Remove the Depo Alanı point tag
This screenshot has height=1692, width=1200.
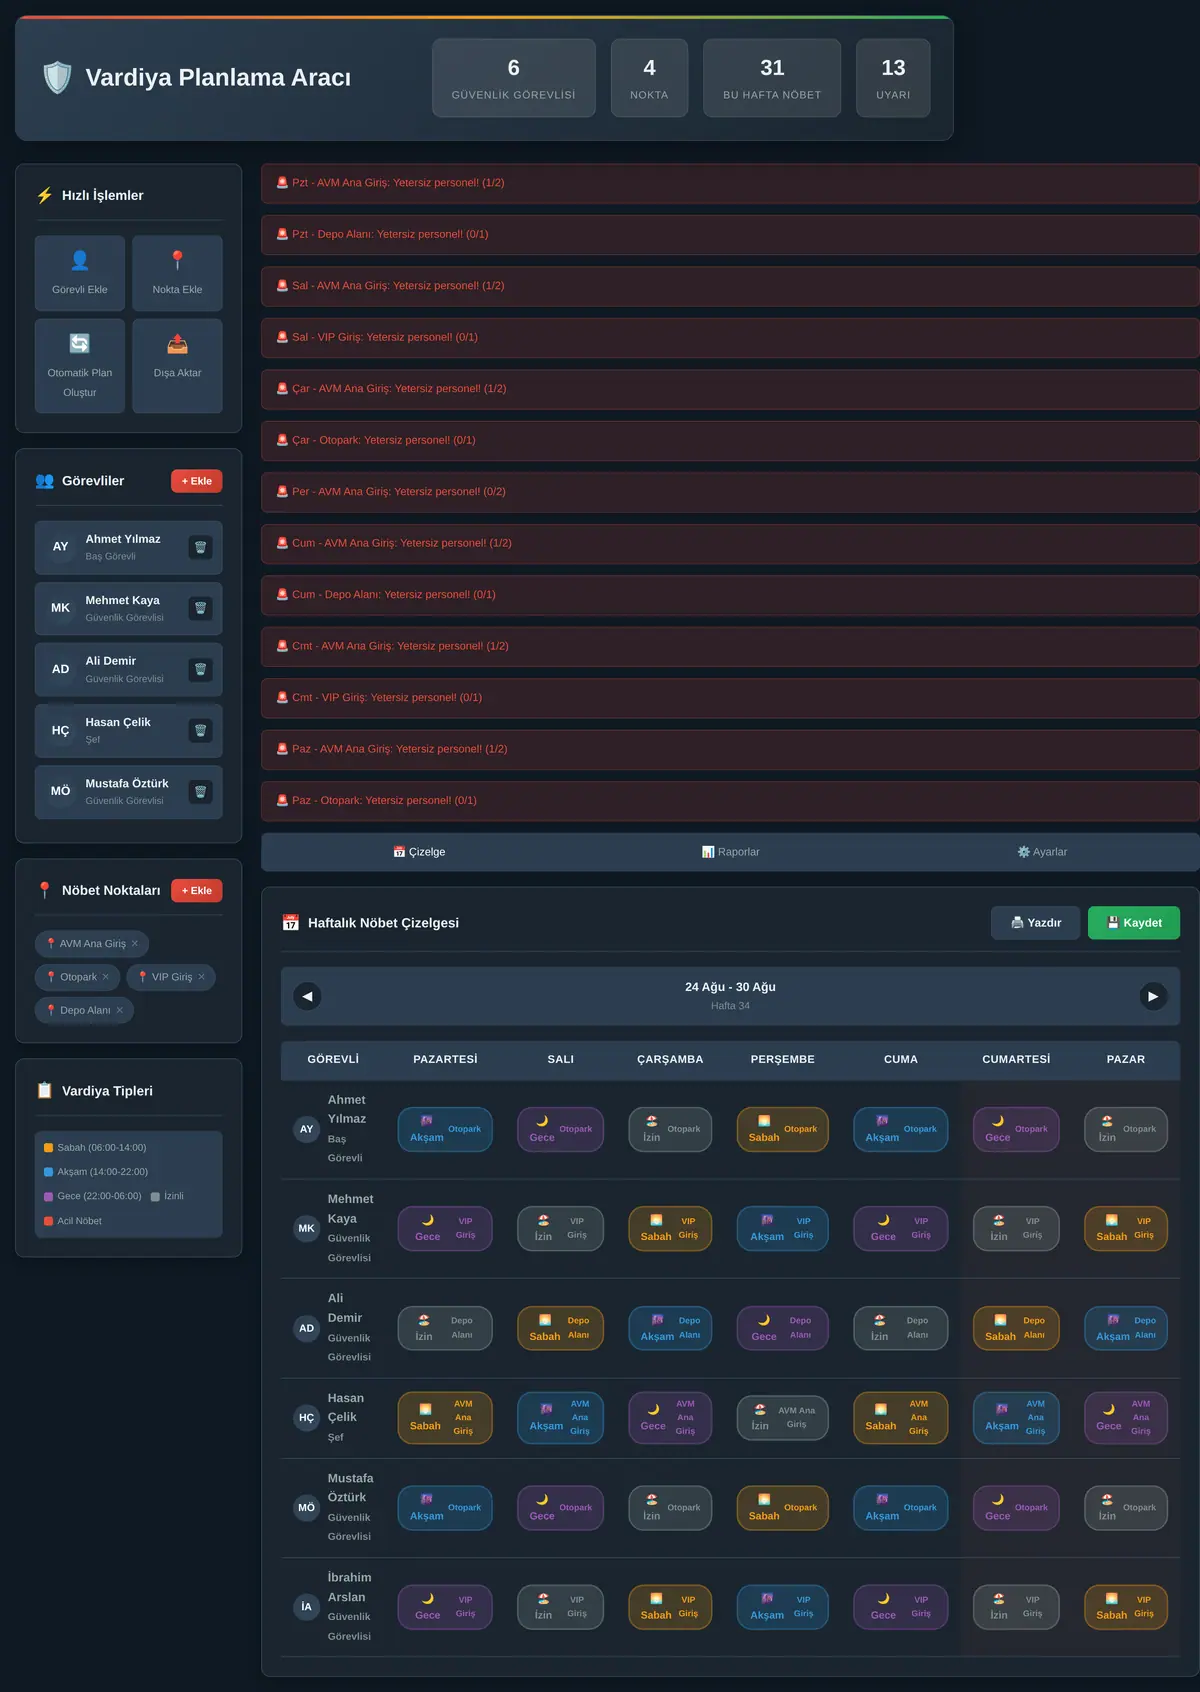pyautogui.click(x=119, y=1010)
